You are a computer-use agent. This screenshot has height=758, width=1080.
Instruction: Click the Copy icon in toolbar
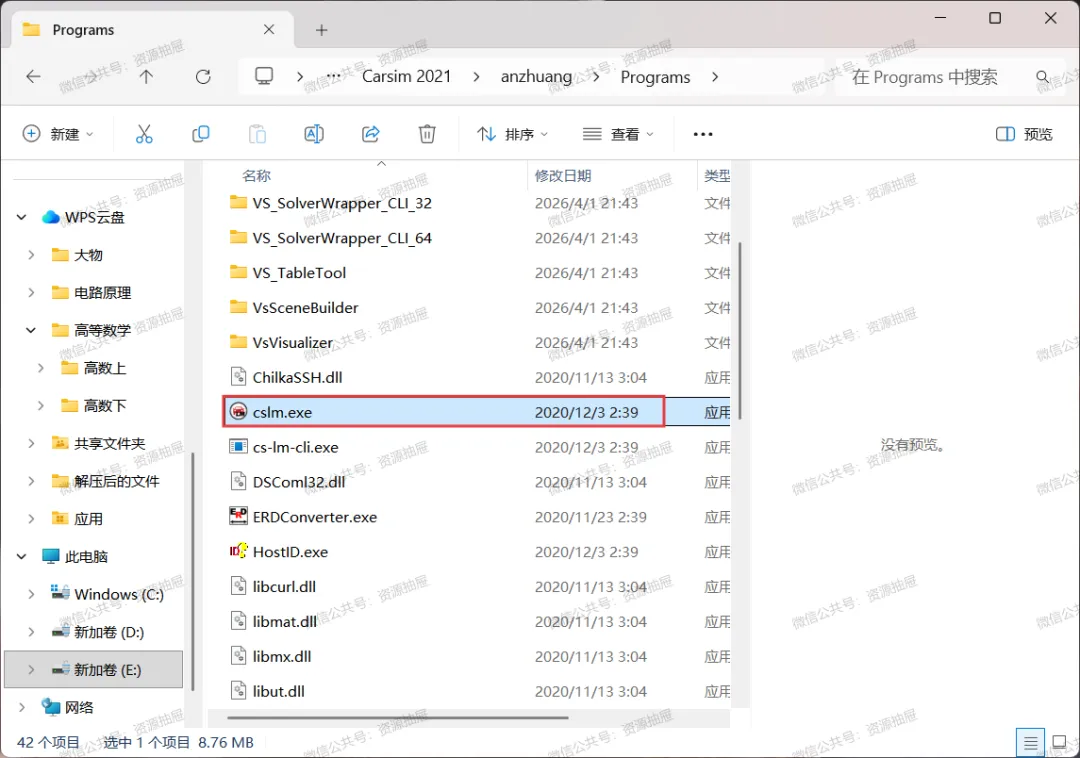point(200,134)
